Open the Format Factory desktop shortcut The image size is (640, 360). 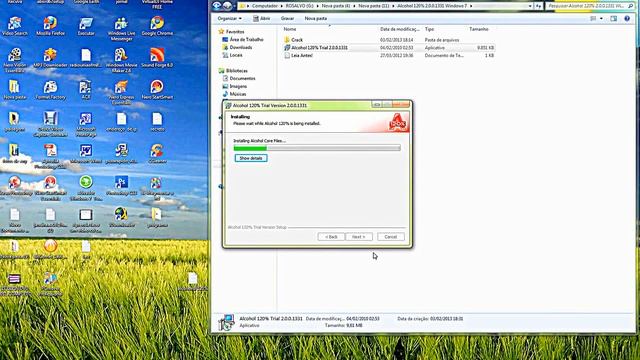[x=50, y=90]
